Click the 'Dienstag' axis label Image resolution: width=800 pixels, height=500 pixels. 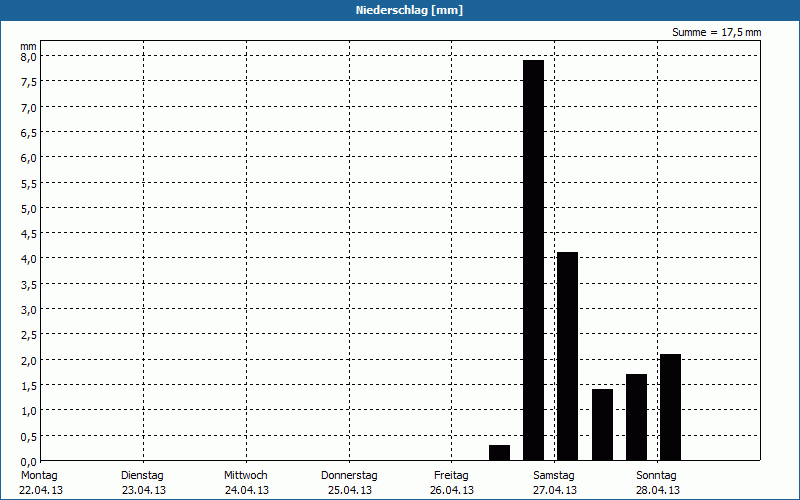coord(142,475)
